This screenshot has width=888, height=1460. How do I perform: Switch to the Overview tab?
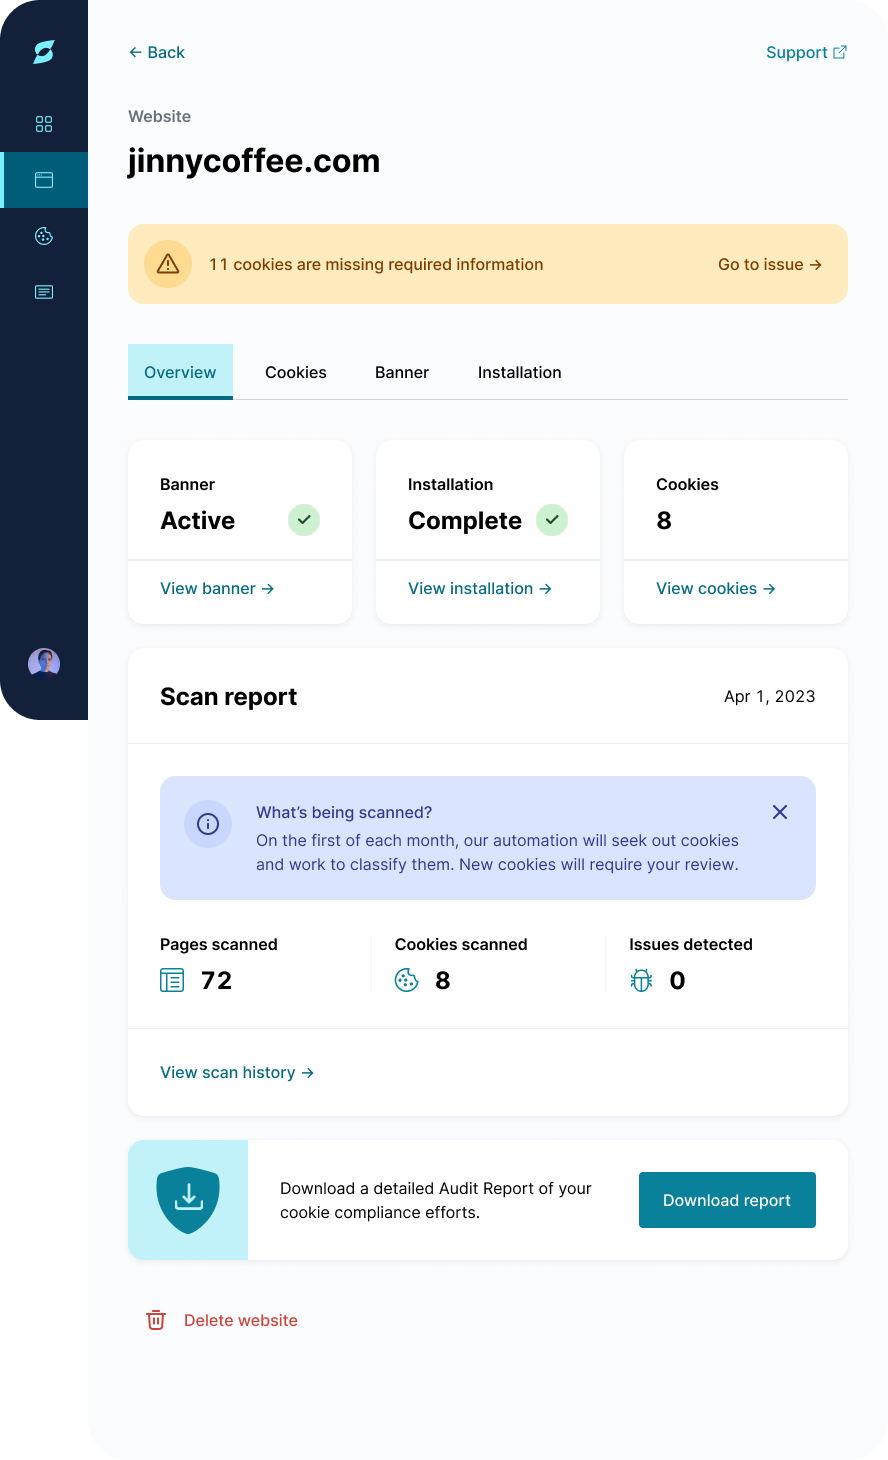pos(180,372)
